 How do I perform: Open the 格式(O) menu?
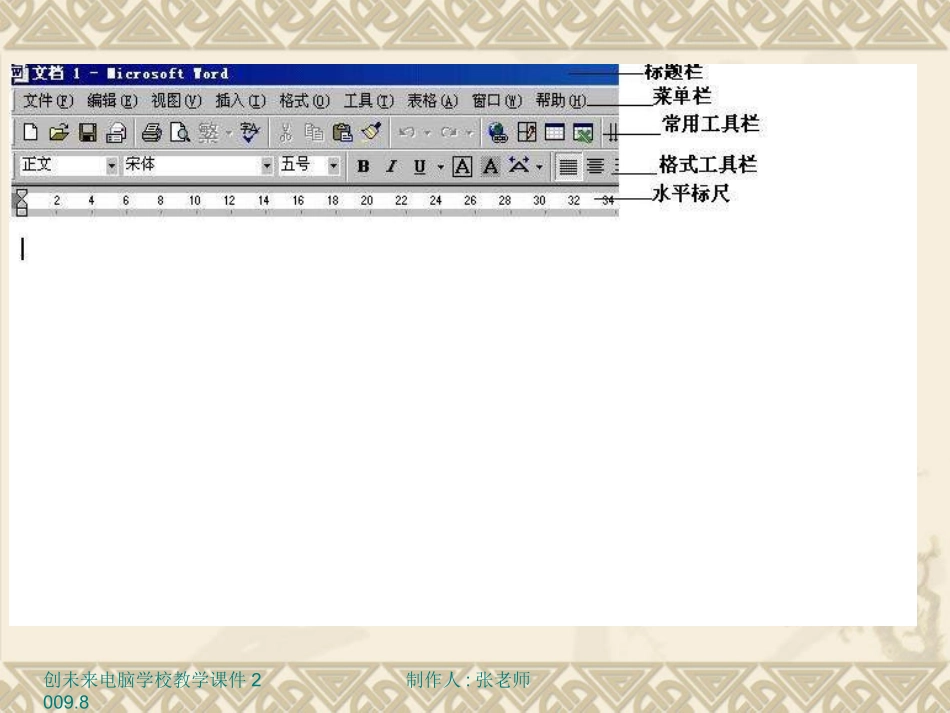[304, 101]
